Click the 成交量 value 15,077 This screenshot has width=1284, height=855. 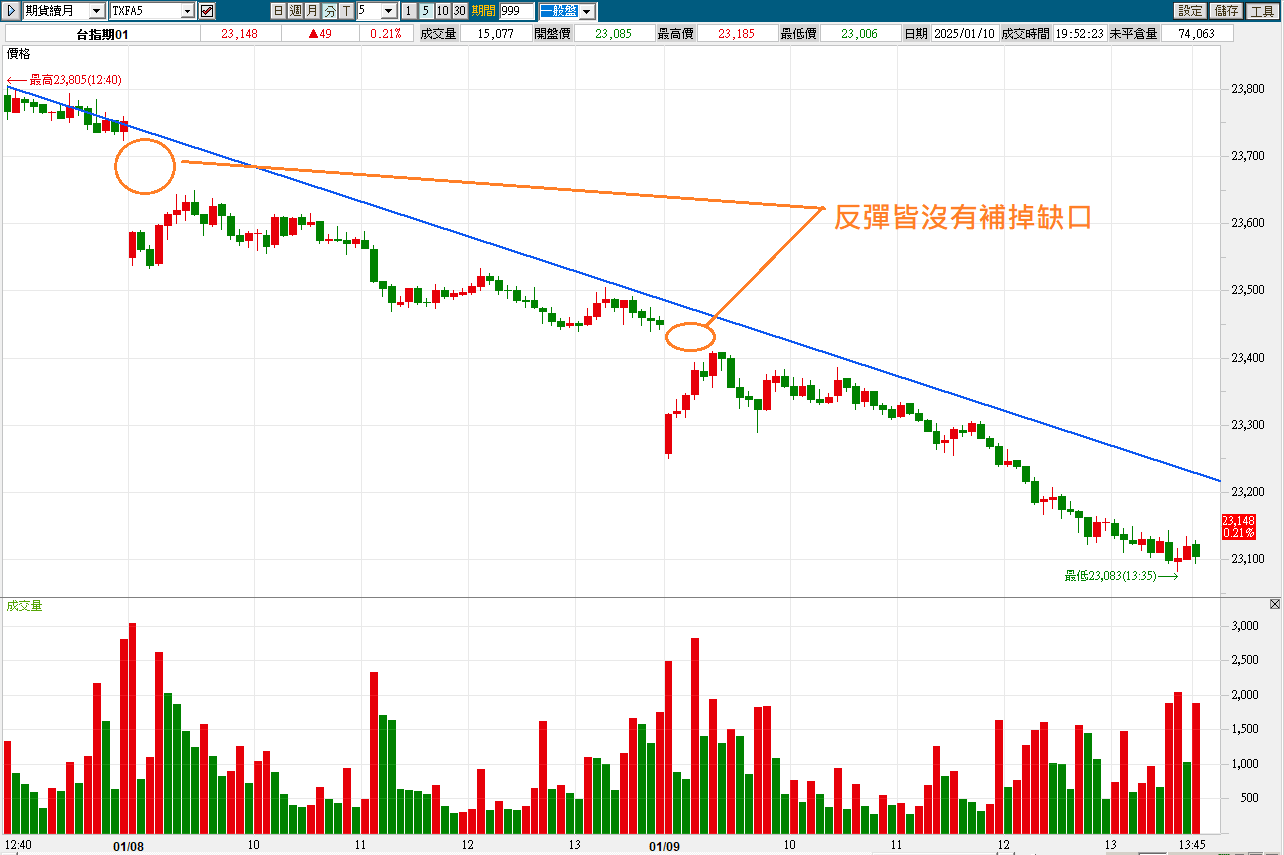[x=495, y=34]
